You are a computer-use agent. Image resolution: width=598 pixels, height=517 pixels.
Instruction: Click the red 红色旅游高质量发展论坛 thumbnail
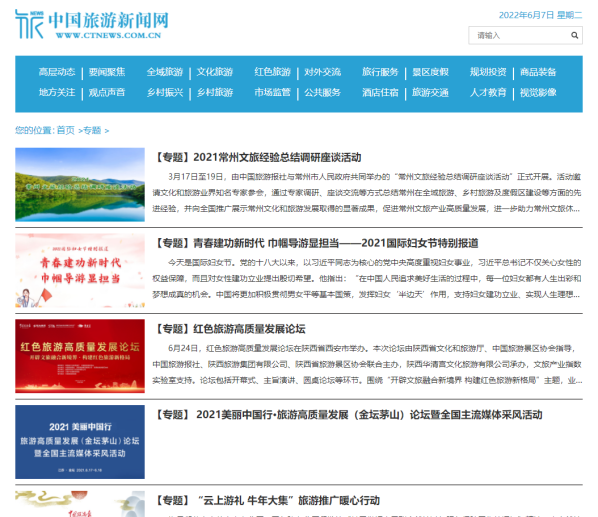tap(80, 356)
